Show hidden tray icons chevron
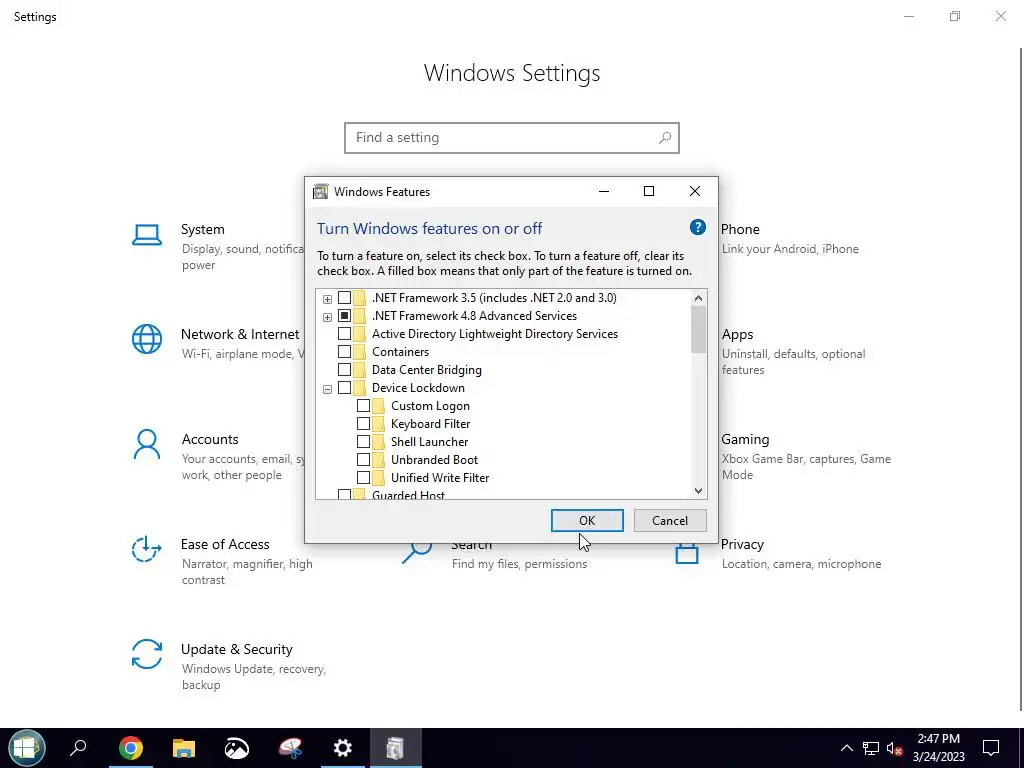 tap(846, 748)
